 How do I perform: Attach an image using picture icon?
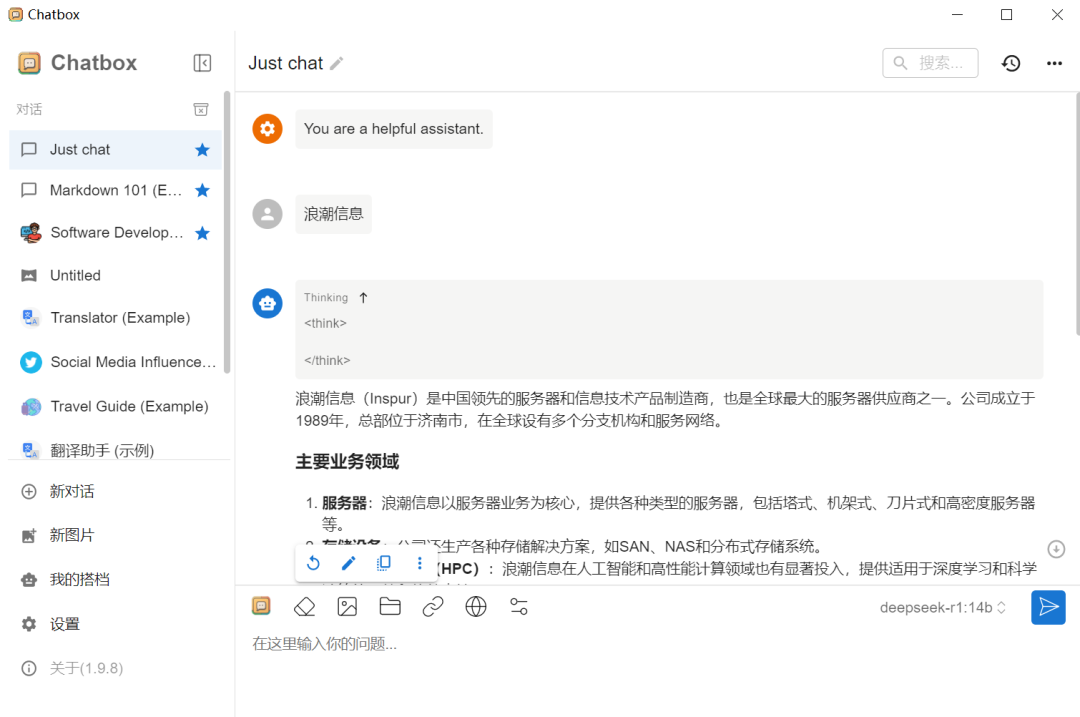pos(347,606)
